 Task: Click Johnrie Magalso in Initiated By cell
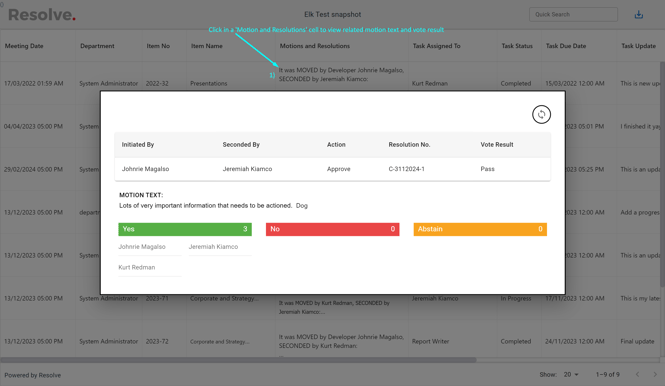145,169
